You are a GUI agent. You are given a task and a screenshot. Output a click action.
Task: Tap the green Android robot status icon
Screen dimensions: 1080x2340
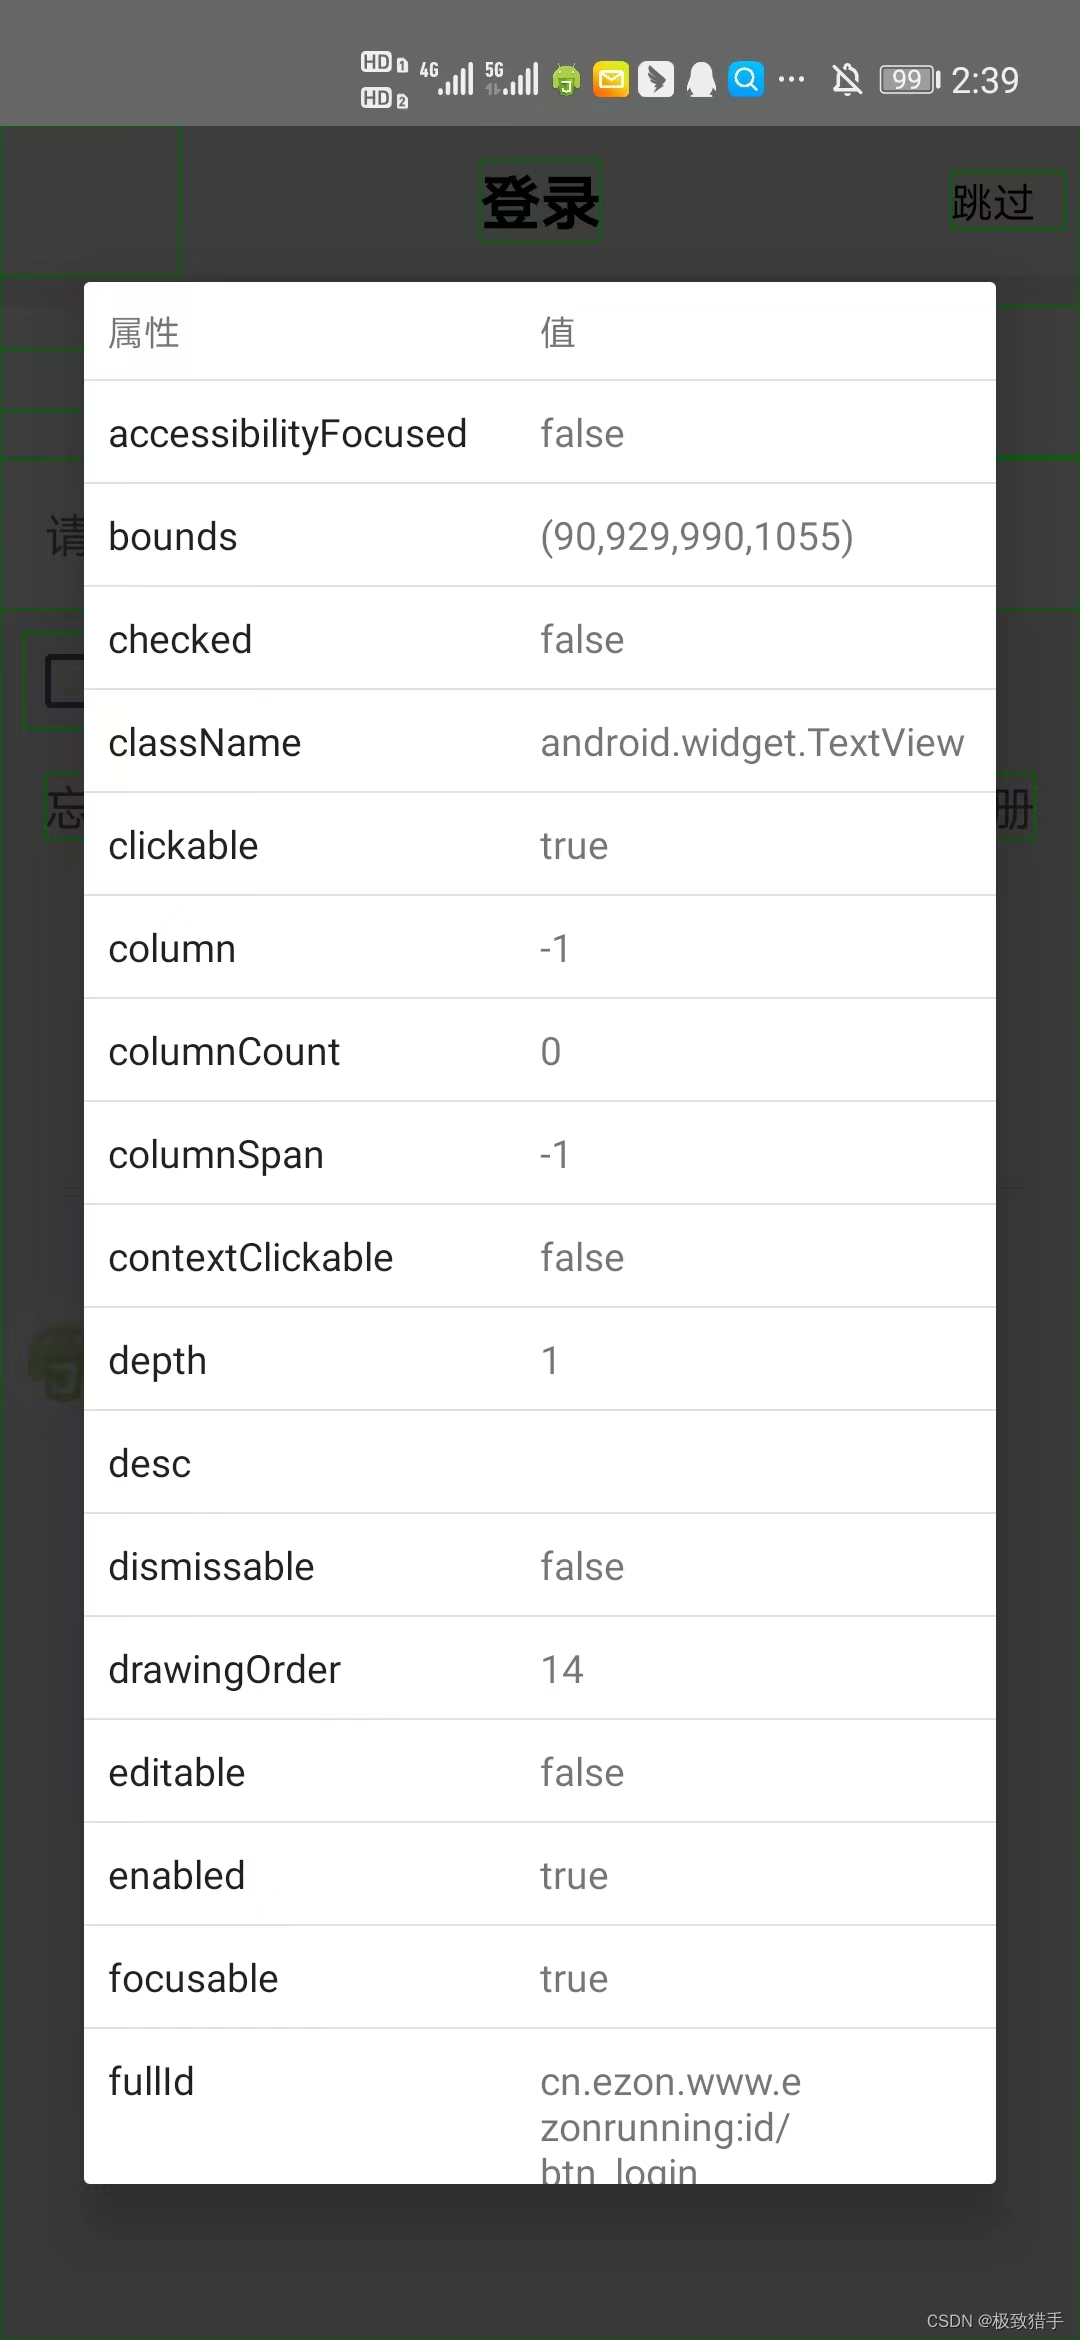point(567,79)
